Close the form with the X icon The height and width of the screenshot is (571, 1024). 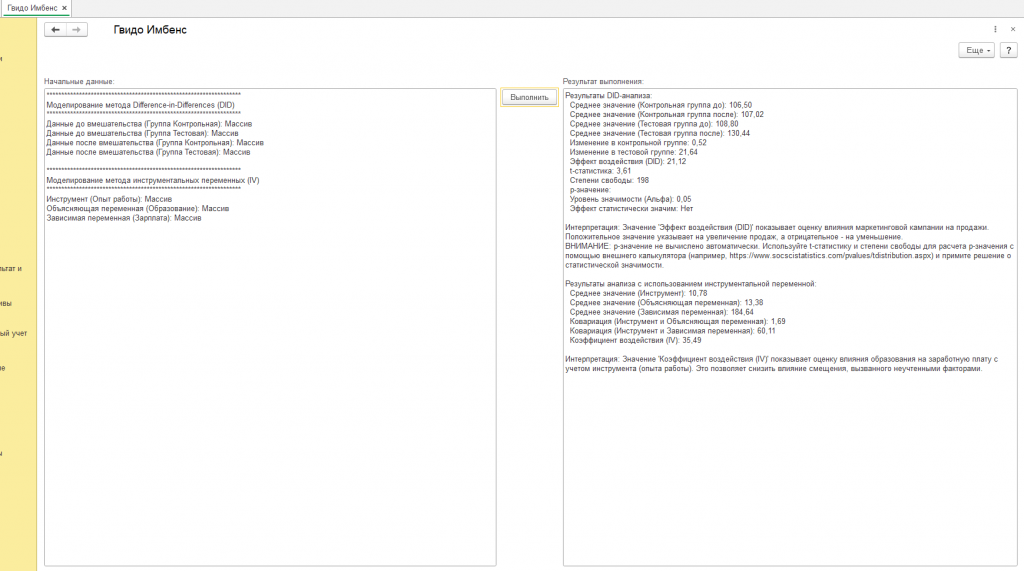point(1013,29)
